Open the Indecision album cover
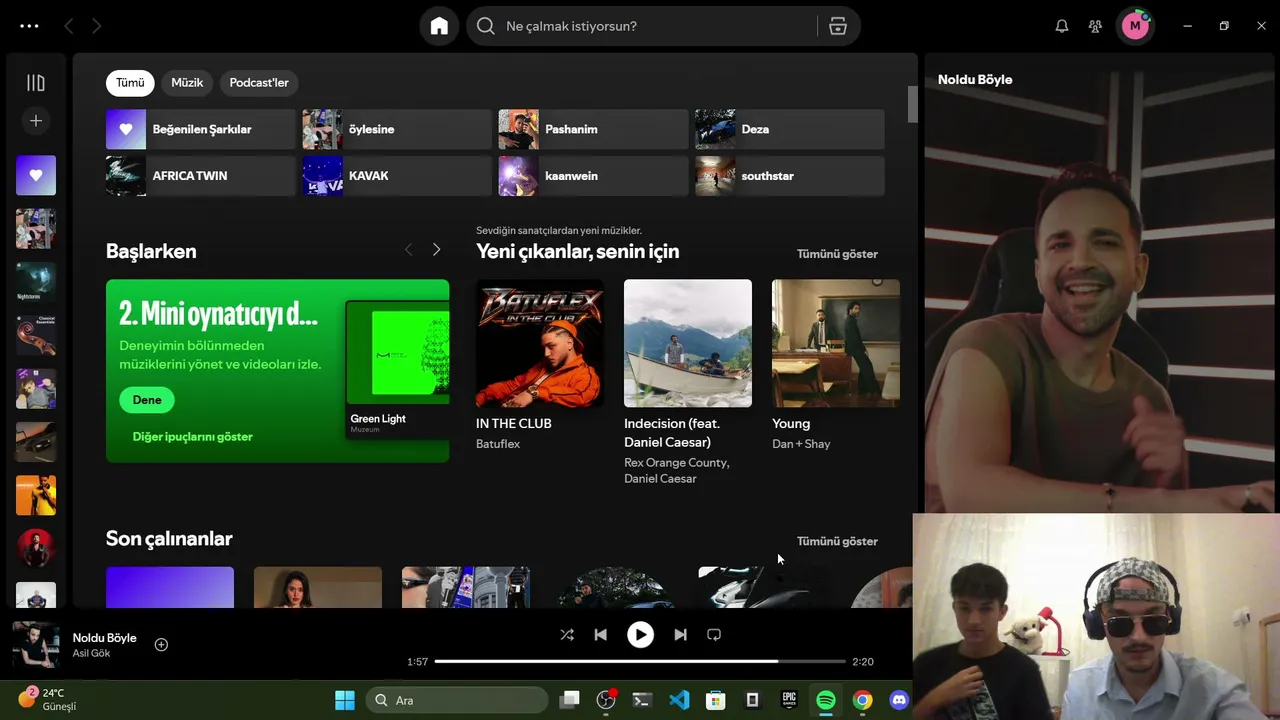The width and height of the screenshot is (1280, 720). click(688, 343)
